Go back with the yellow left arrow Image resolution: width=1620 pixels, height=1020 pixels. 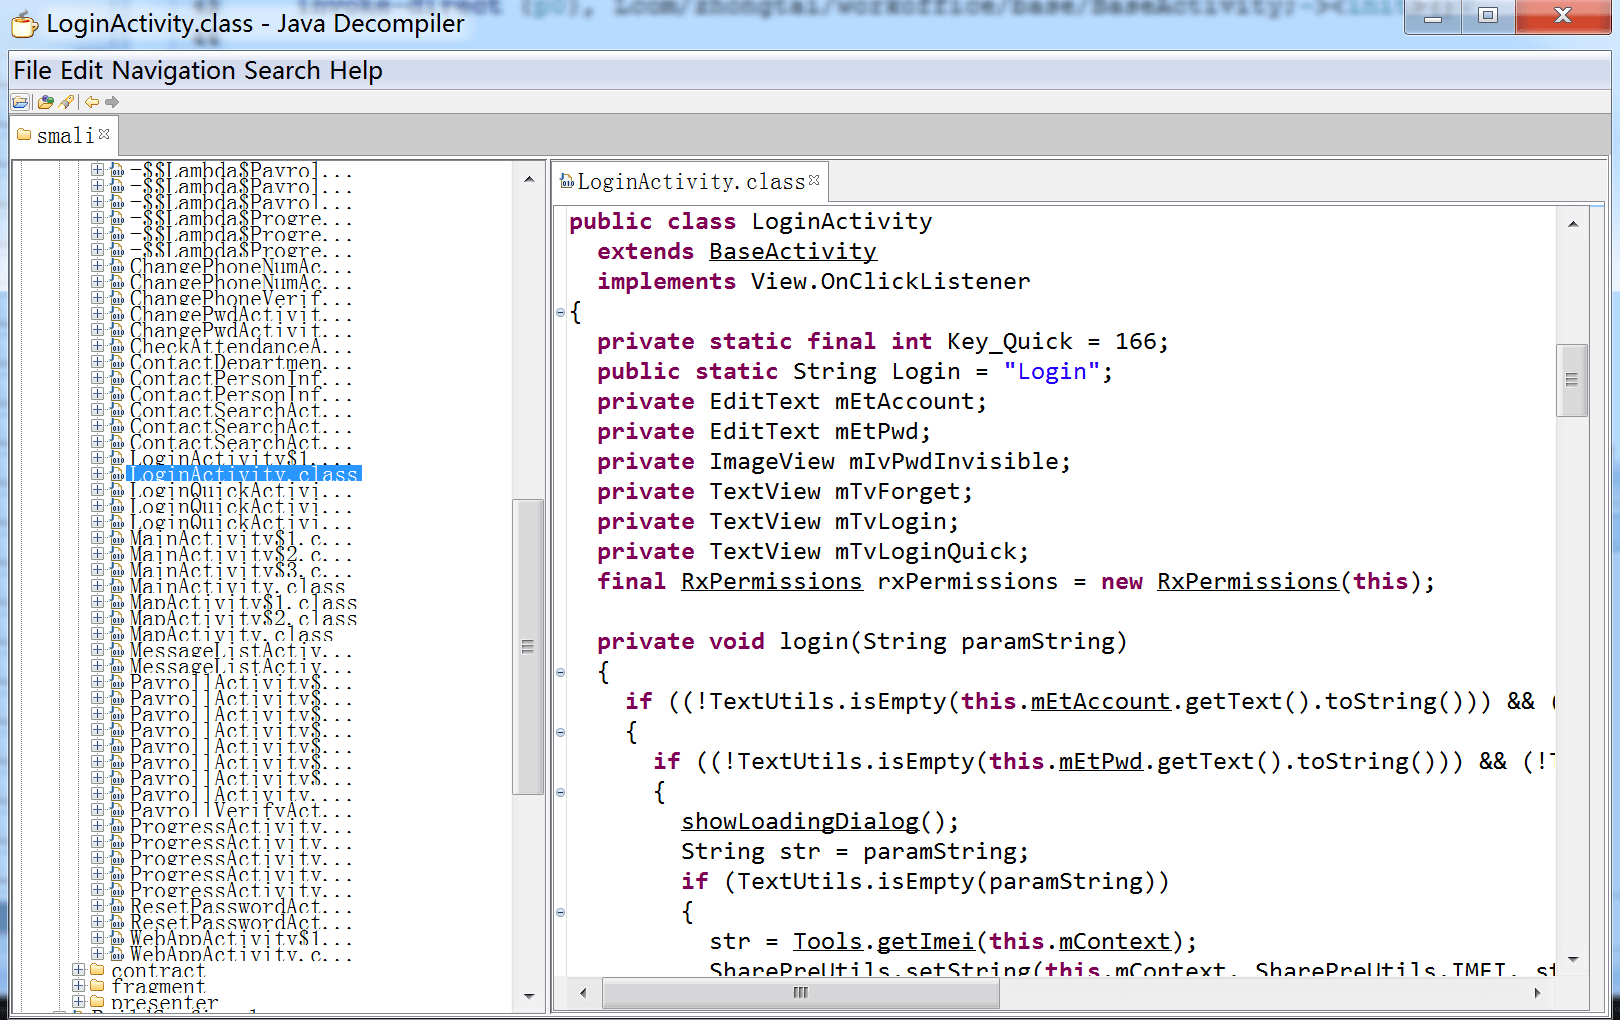(92, 102)
